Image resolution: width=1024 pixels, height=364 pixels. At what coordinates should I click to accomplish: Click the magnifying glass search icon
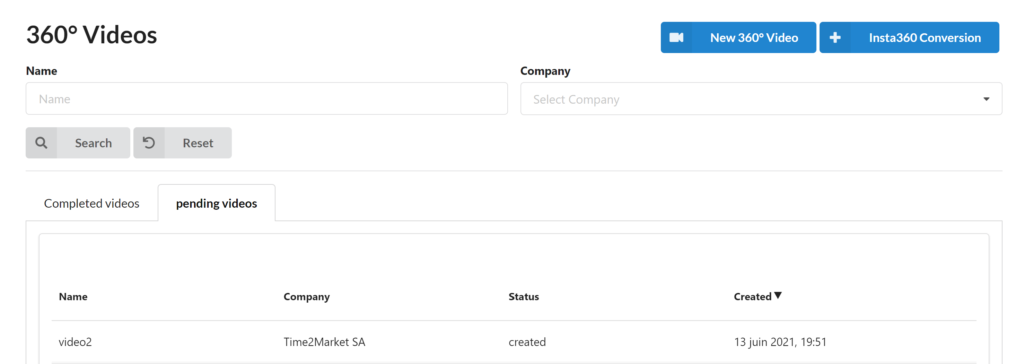[x=41, y=142]
